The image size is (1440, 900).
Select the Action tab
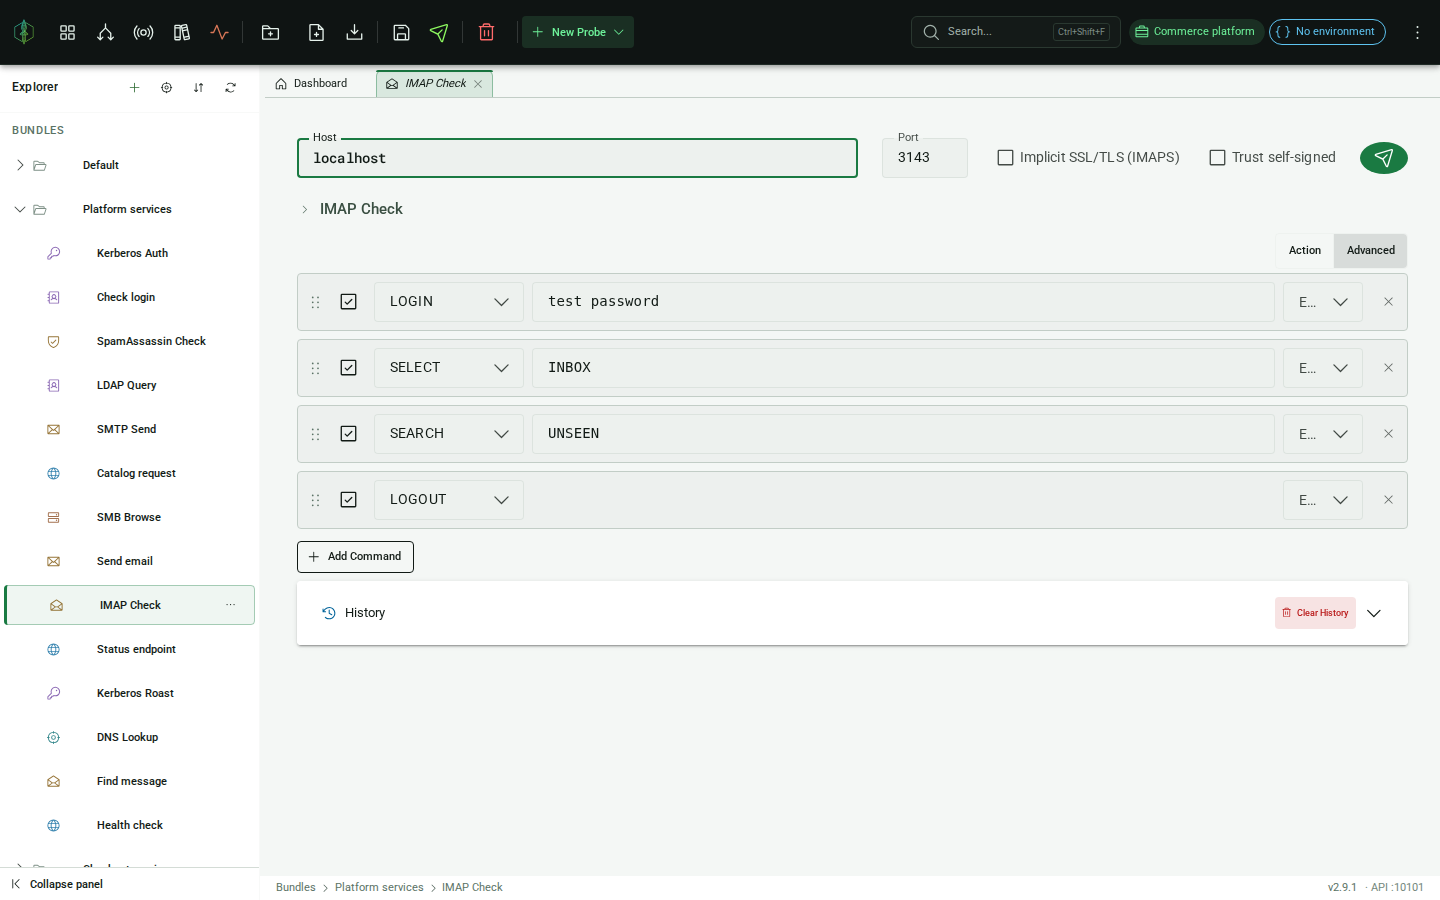point(1305,251)
